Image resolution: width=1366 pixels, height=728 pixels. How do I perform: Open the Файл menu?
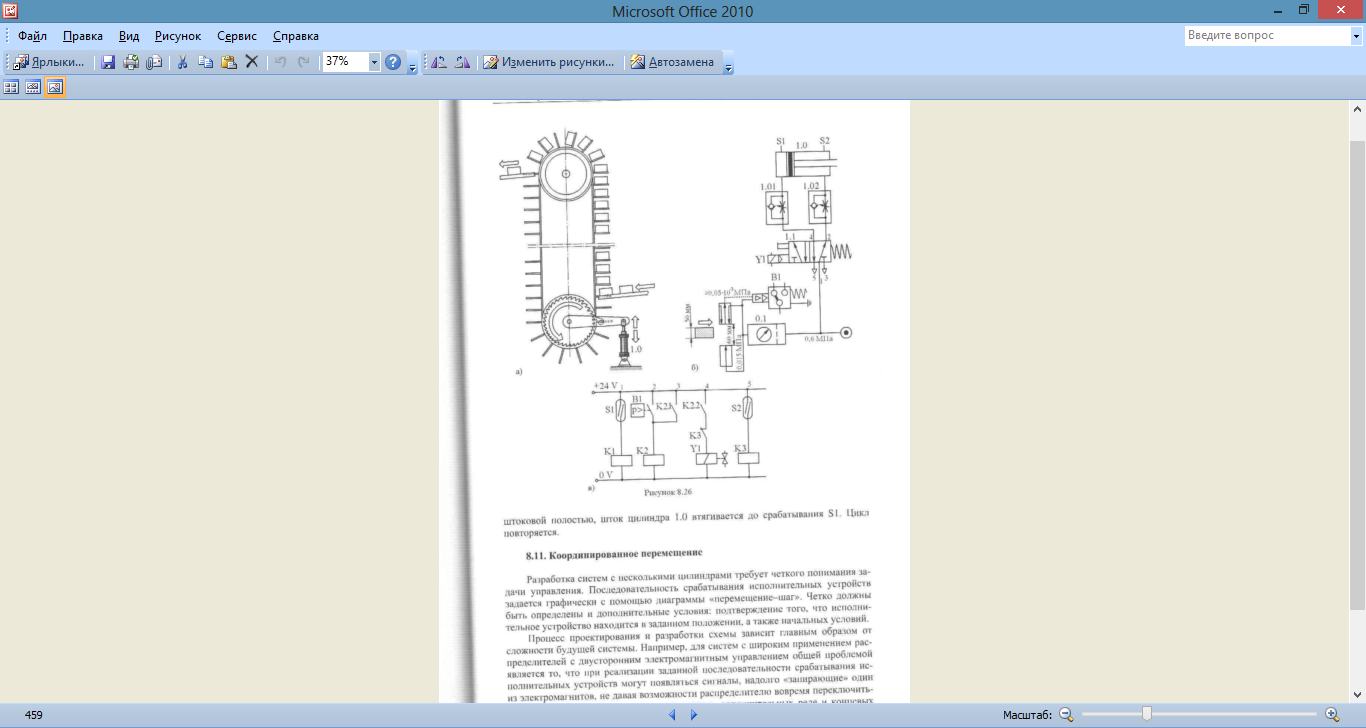coord(33,35)
